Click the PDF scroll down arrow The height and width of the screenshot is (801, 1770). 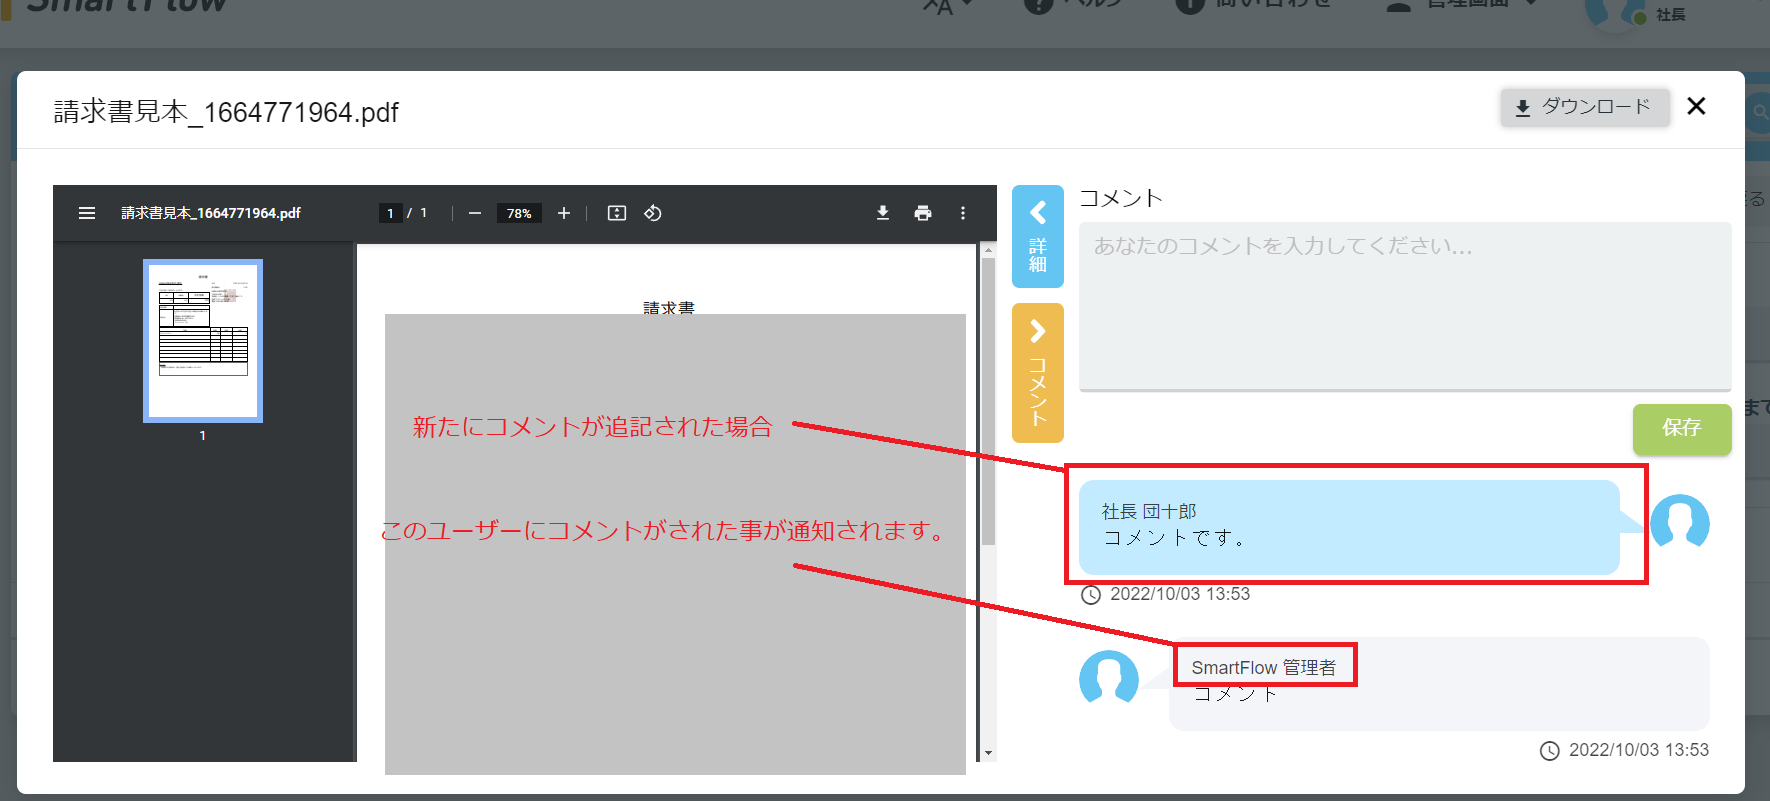[x=988, y=753]
